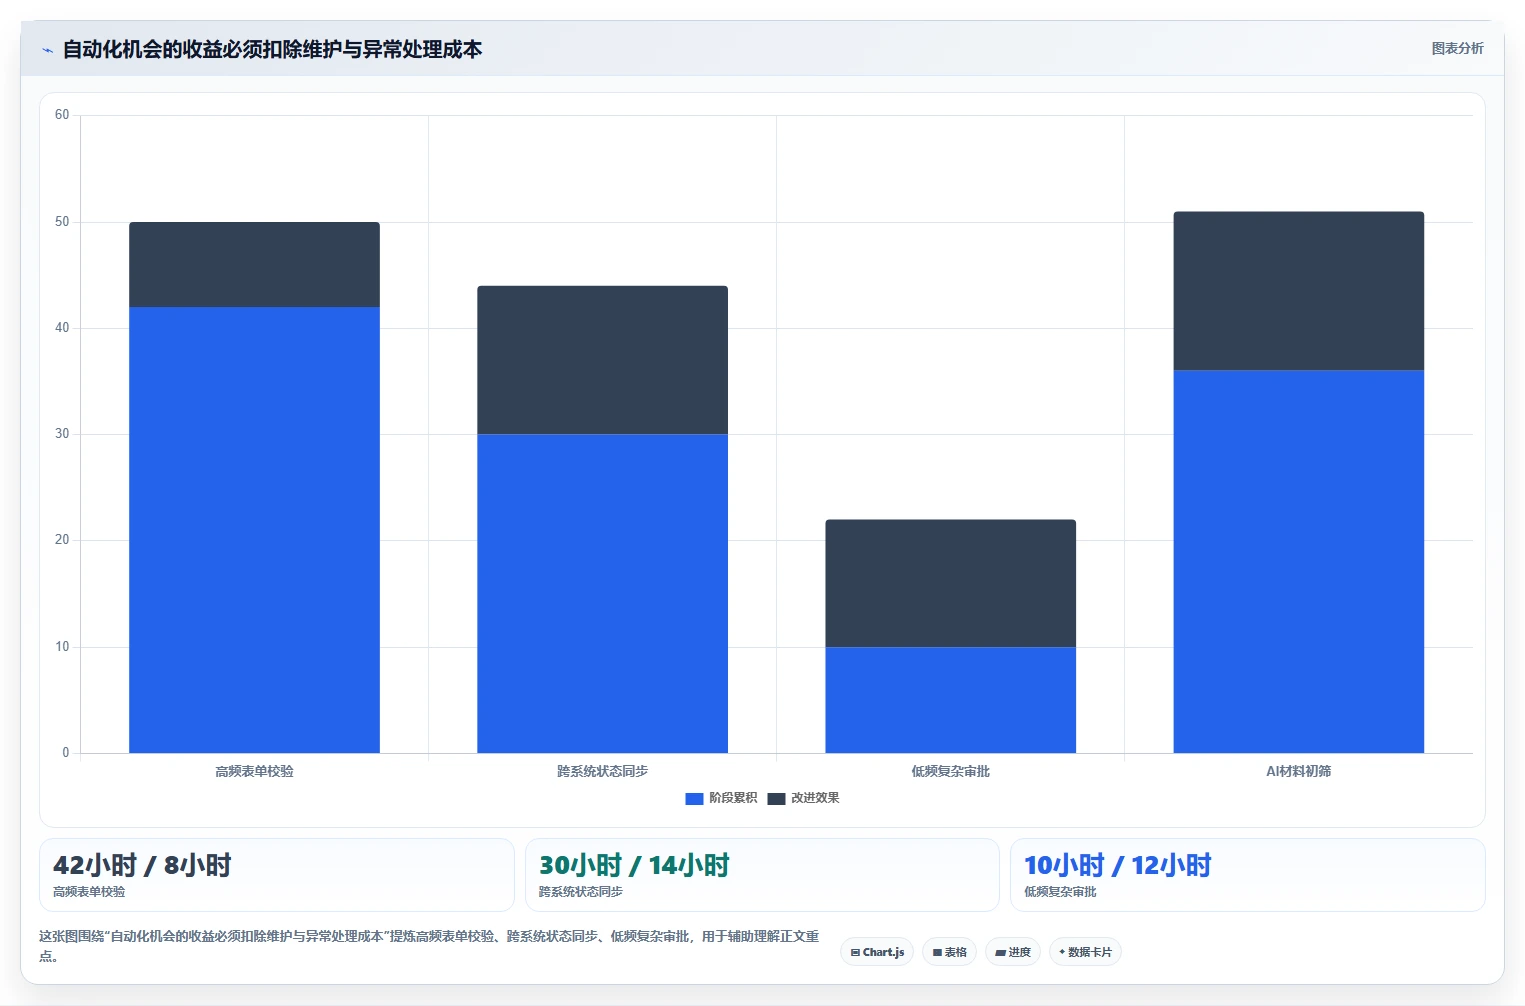Select the dark bar segment for 高频表单校验
Viewport: 1525px width, 1006px height.
(254, 265)
